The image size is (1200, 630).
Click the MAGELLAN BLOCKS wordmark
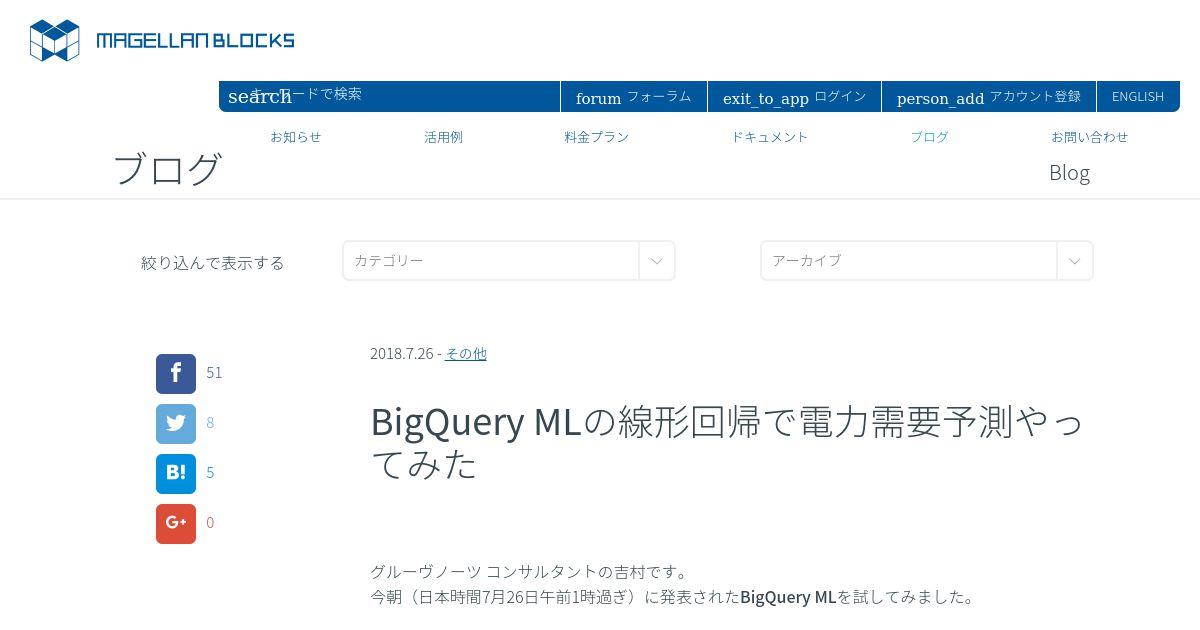click(x=195, y=41)
